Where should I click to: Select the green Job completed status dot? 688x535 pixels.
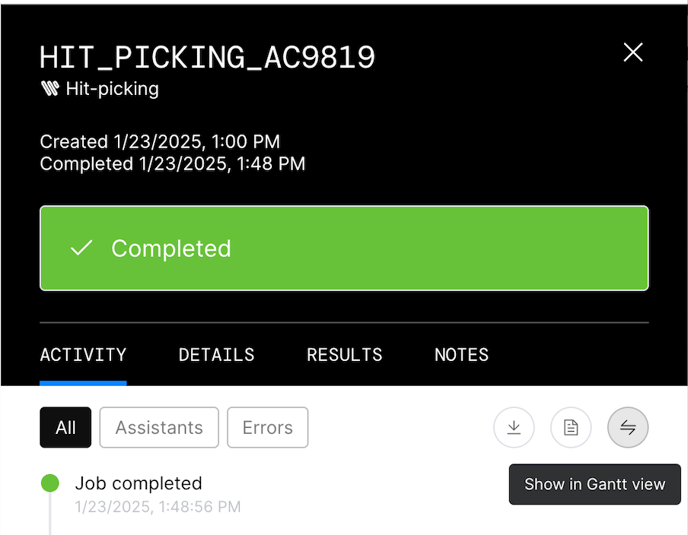50,483
